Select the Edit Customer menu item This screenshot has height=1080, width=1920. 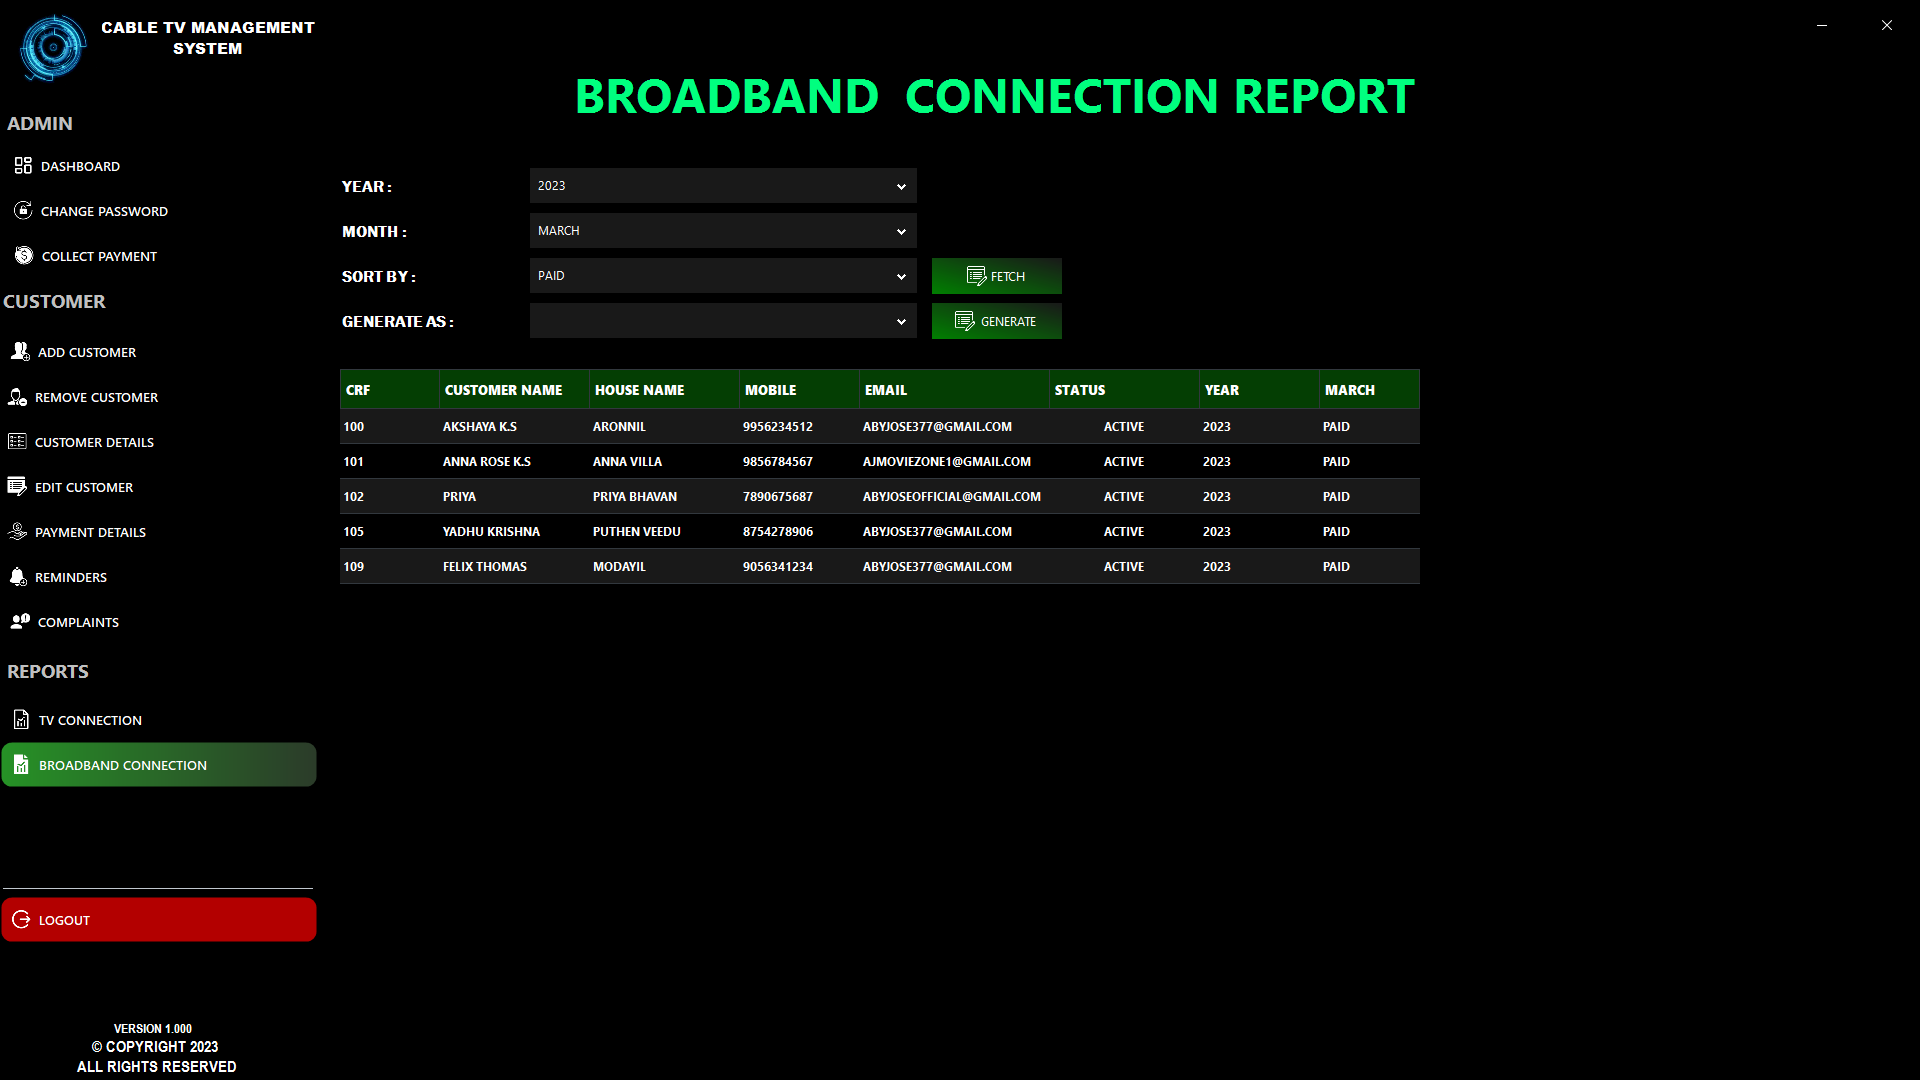[84, 487]
